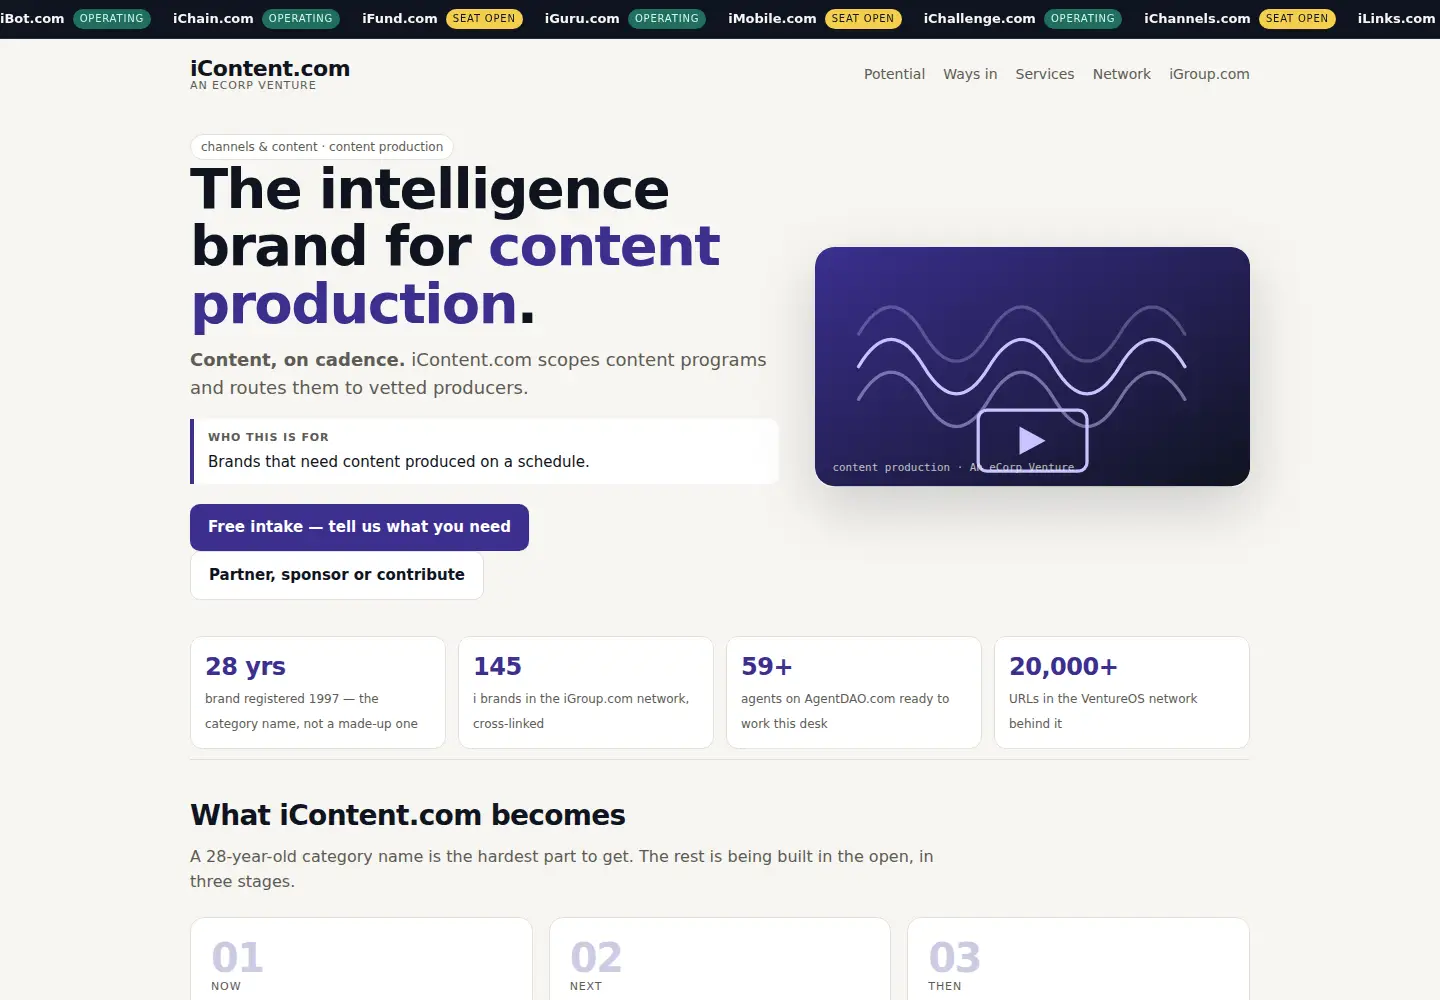
Task: Select the 59+ agents stat card
Action: pos(854,693)
